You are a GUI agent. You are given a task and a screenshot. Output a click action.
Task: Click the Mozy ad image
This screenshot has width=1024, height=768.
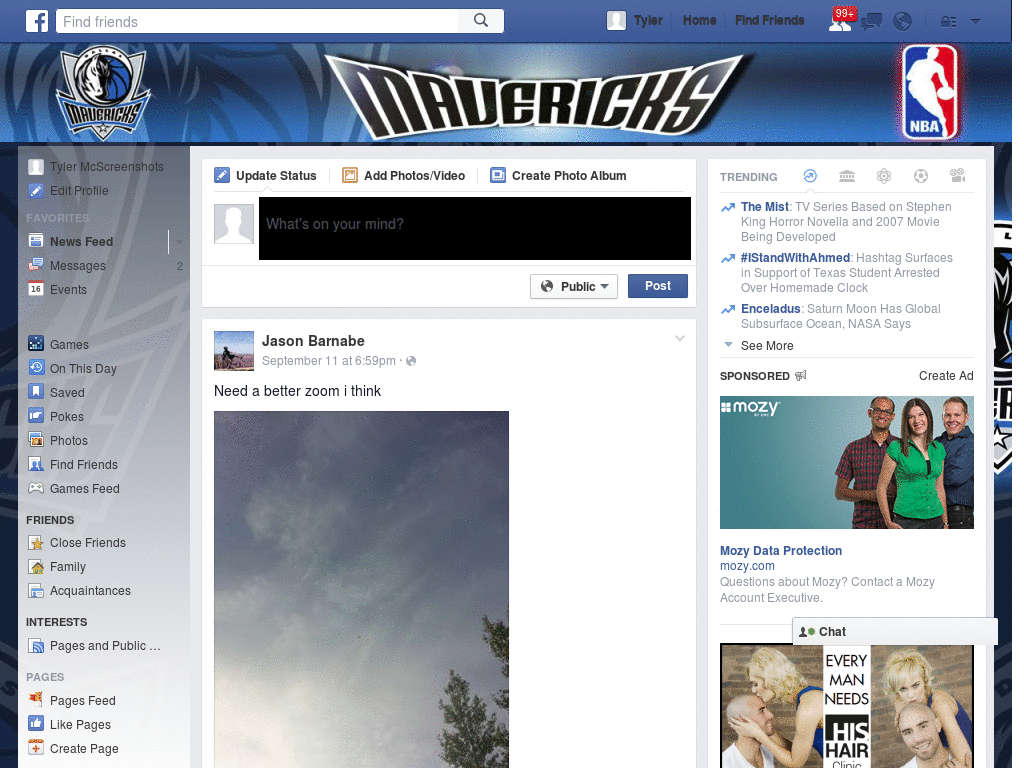tap(846, 462)
